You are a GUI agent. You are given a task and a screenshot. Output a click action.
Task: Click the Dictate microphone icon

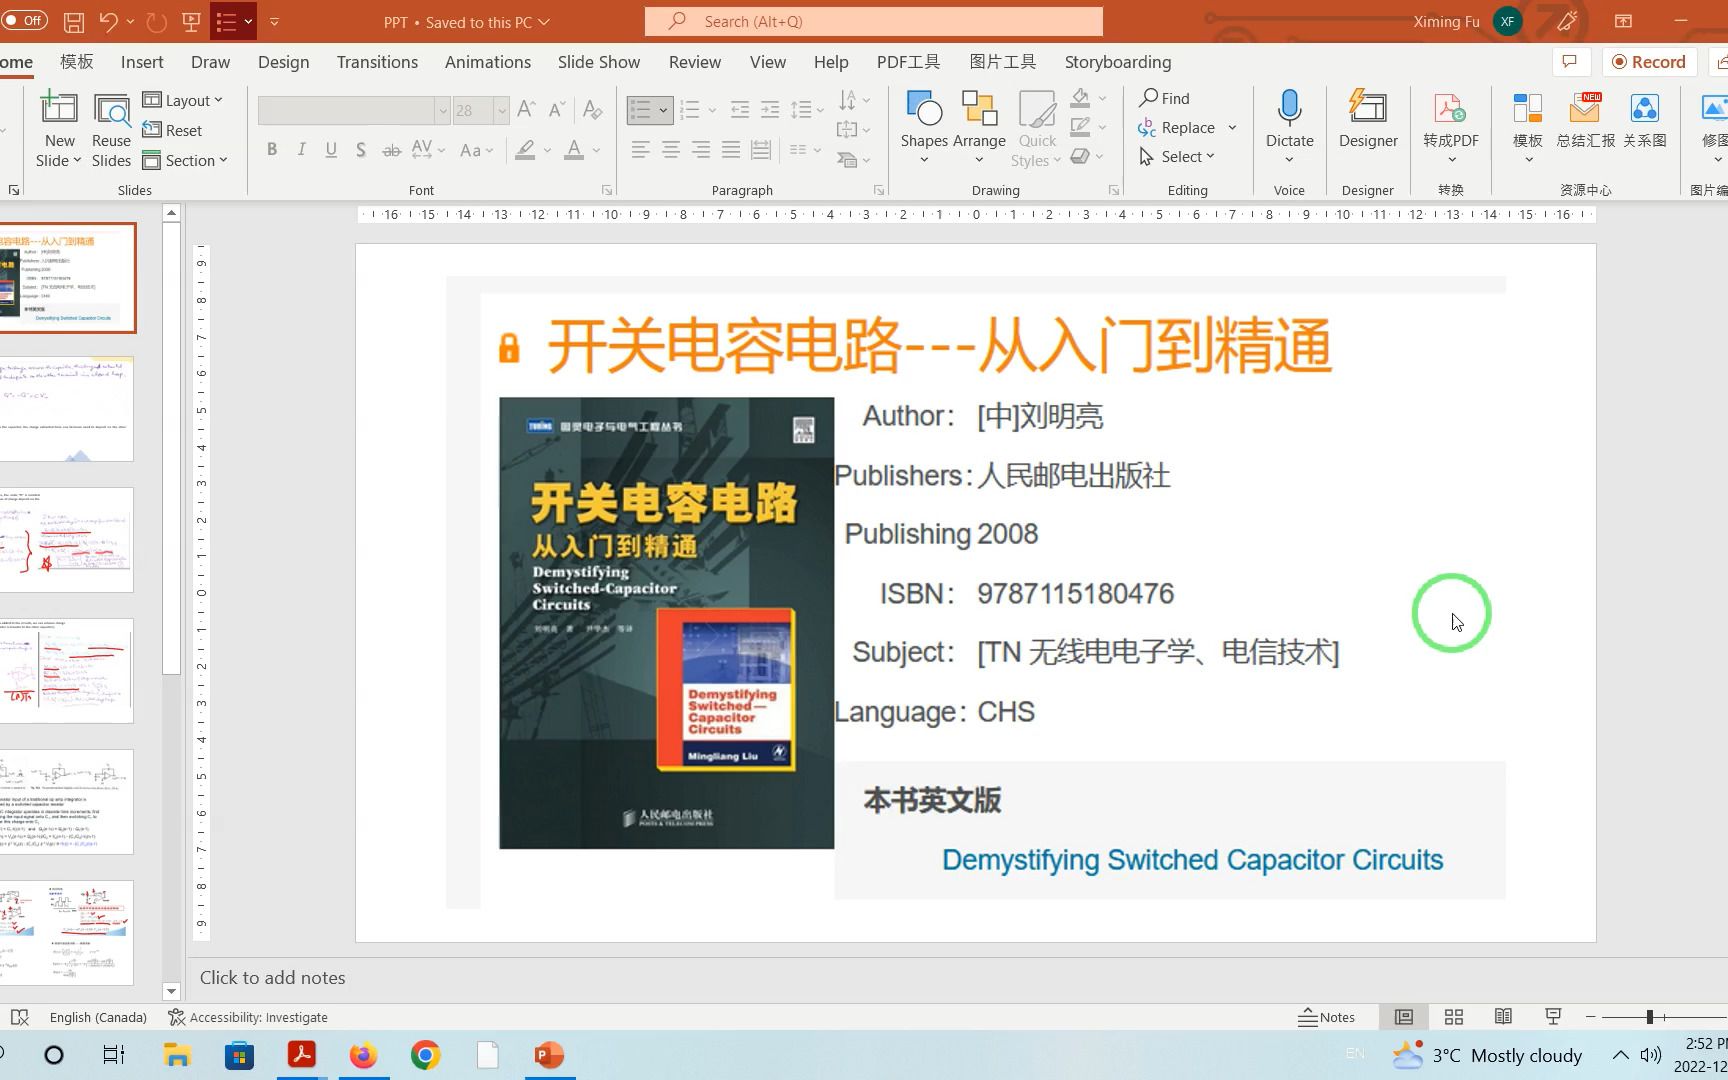1289,108
